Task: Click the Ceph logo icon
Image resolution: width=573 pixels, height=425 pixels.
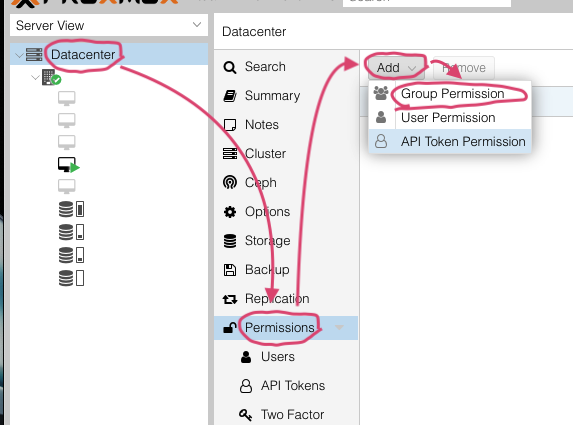Action: pyautogui.click(x=230, y=182)
